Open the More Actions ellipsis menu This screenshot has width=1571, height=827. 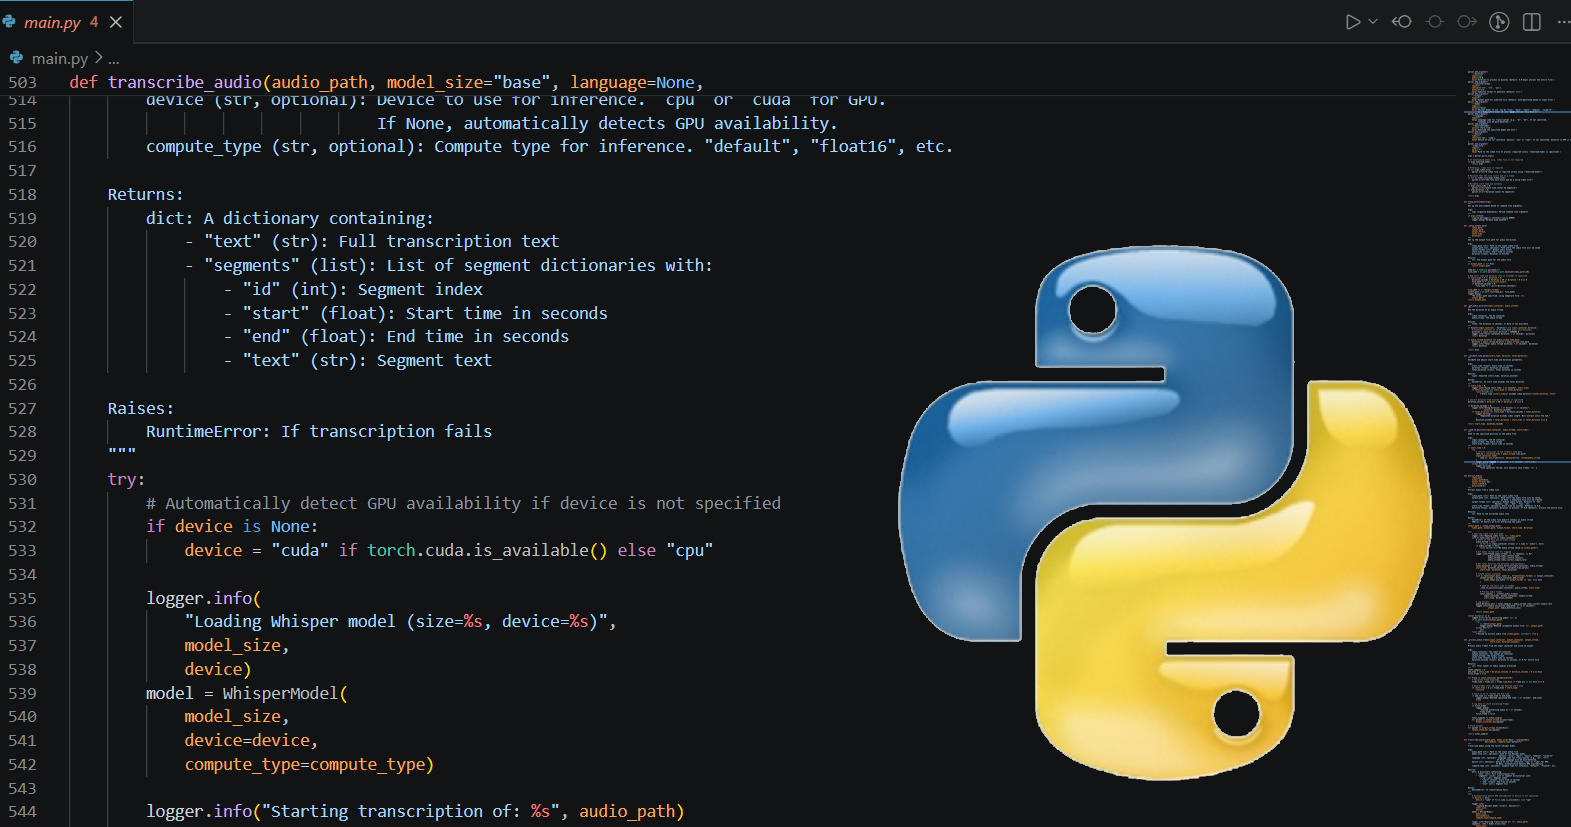[x=1563, y=22]
